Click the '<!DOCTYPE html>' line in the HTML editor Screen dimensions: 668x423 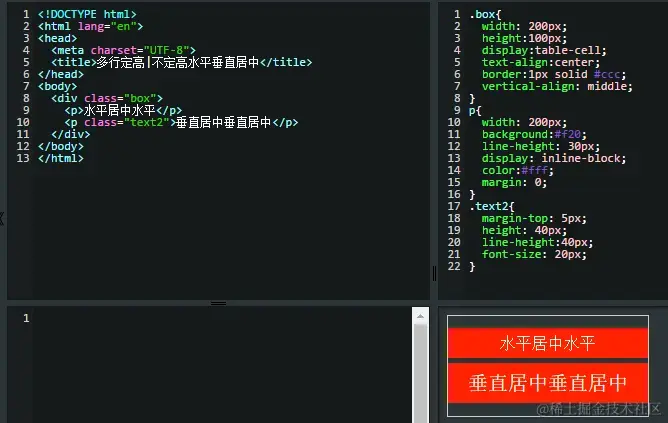click(87, 14)
